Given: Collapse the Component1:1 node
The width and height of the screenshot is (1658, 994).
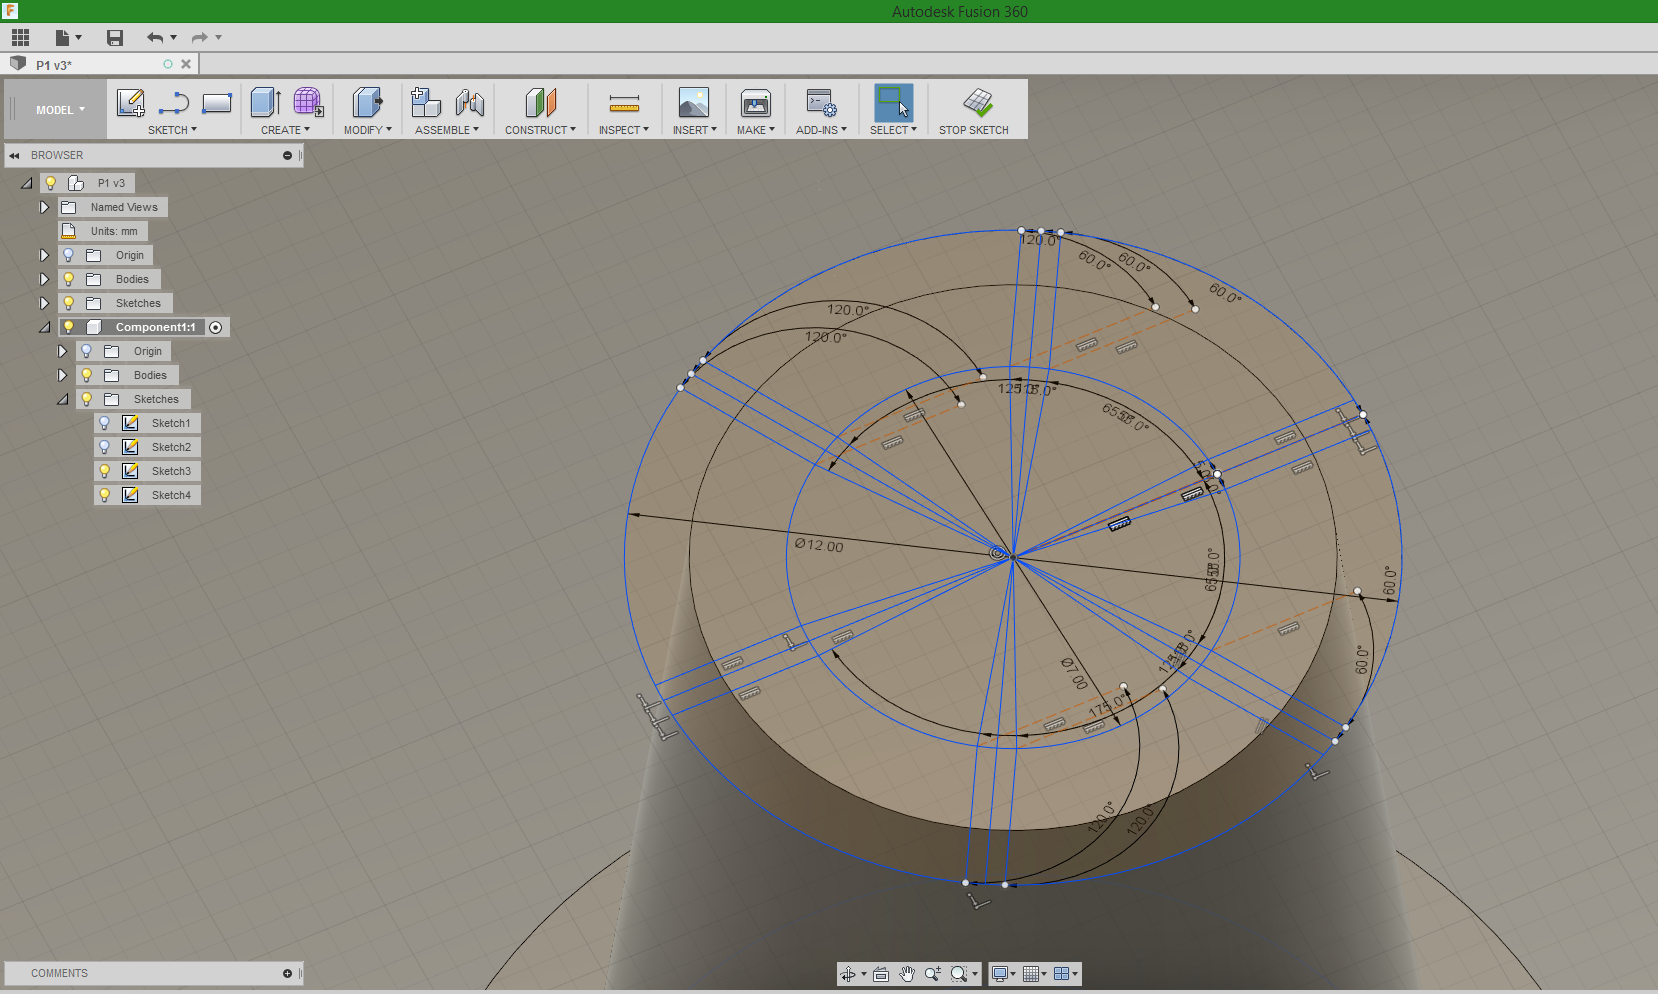Looking at the screenshot, I should 44,327.
